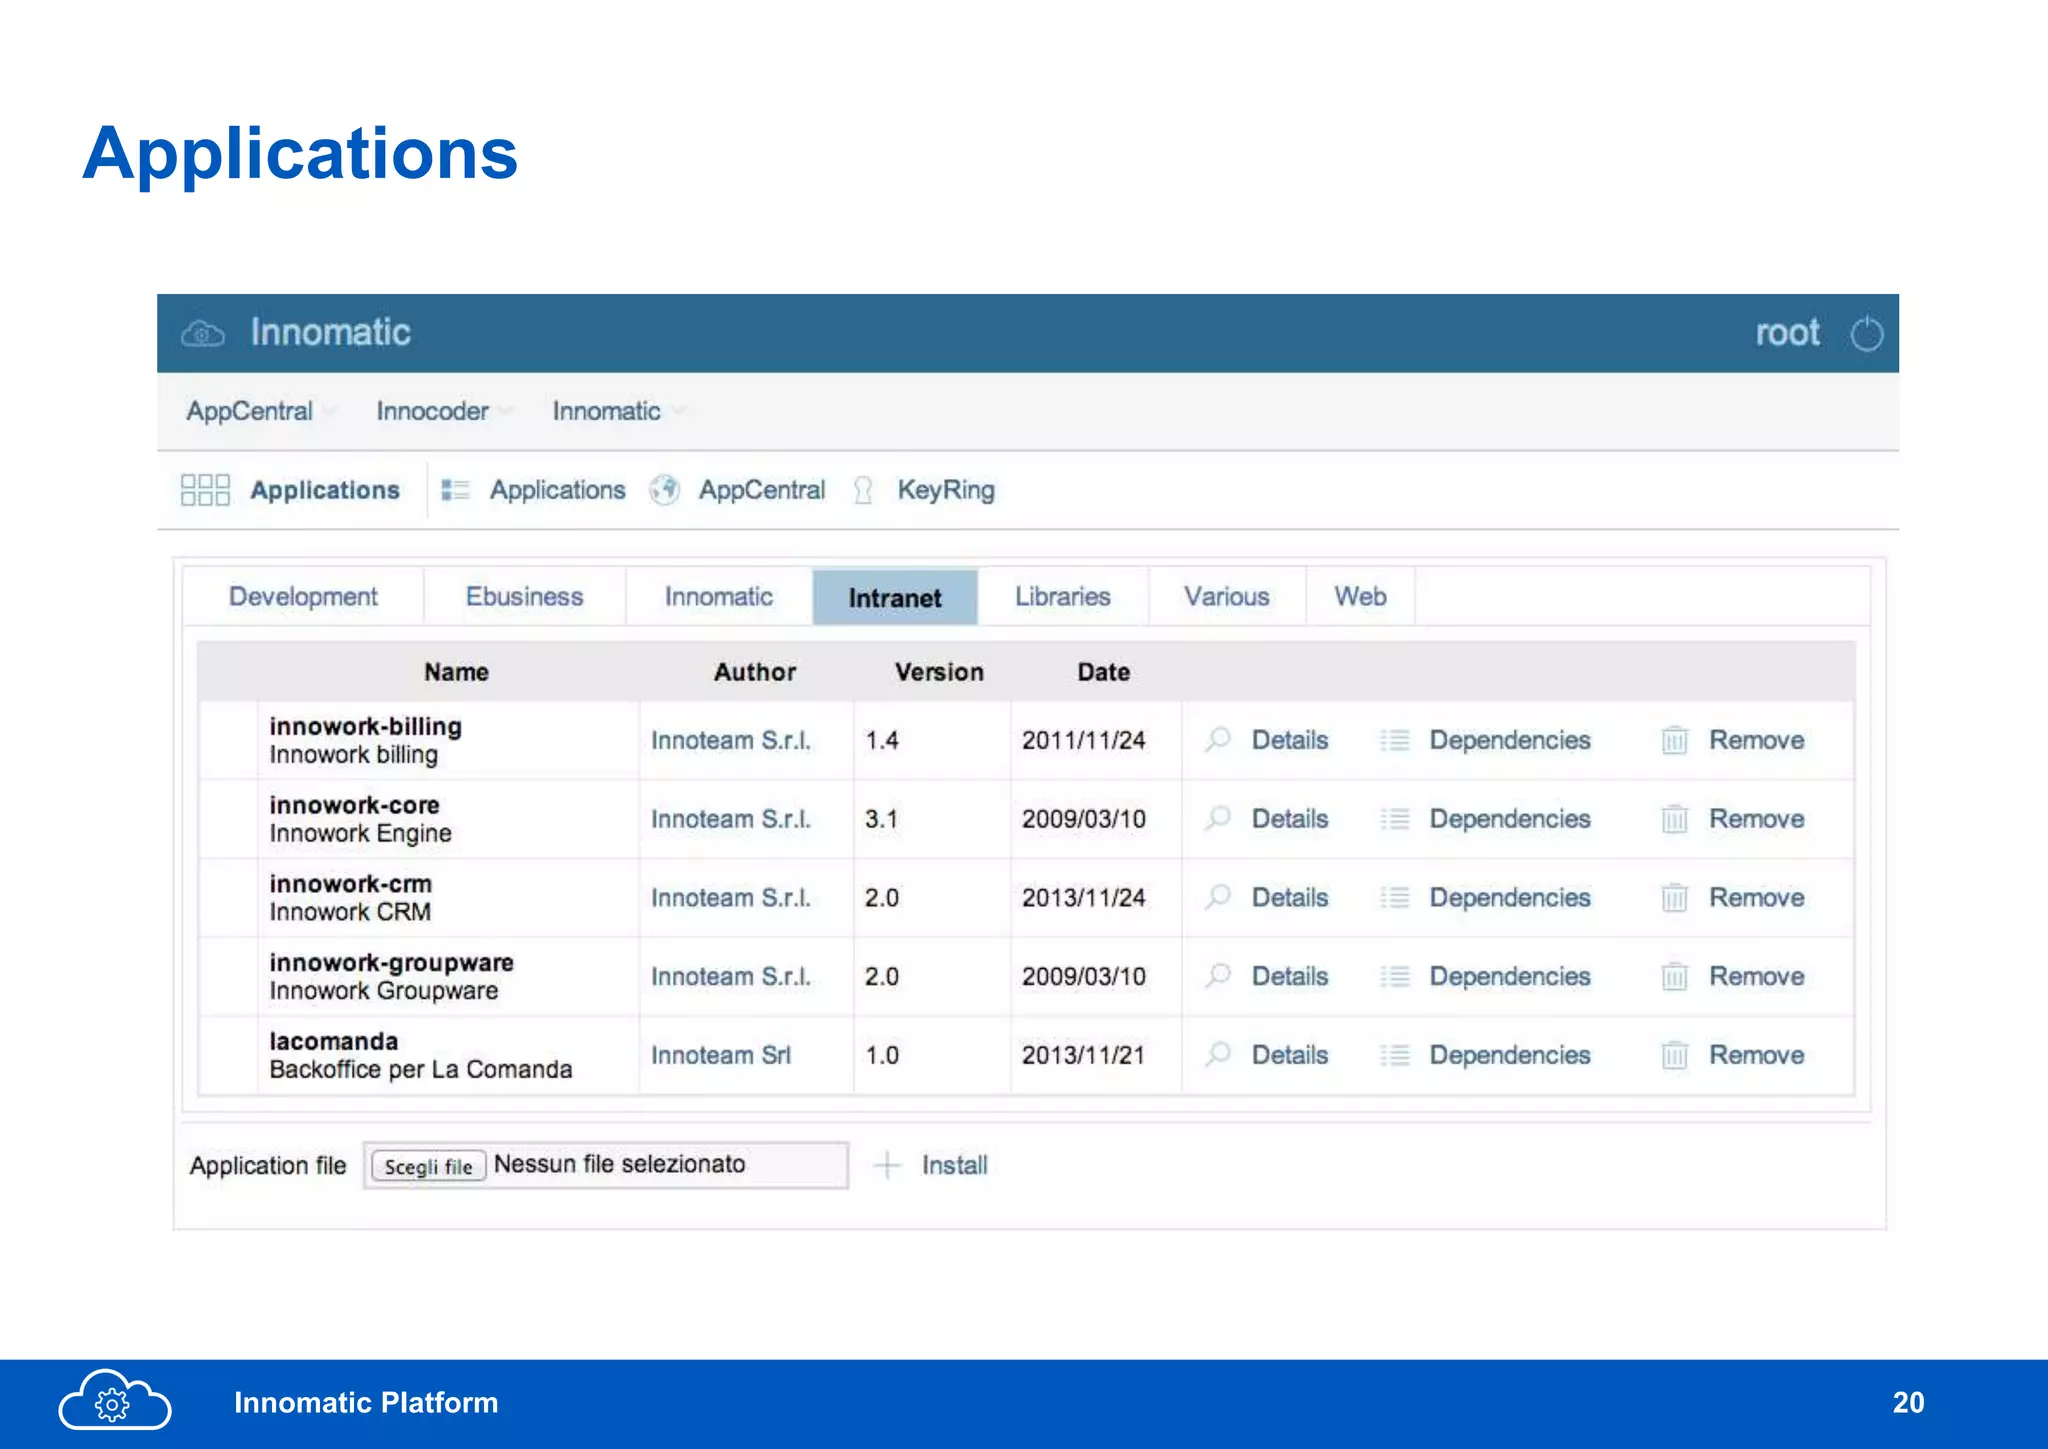Click the AppCentral globe icon
The height and width of the screenshot is (1449, 2048).
point(664,490)
